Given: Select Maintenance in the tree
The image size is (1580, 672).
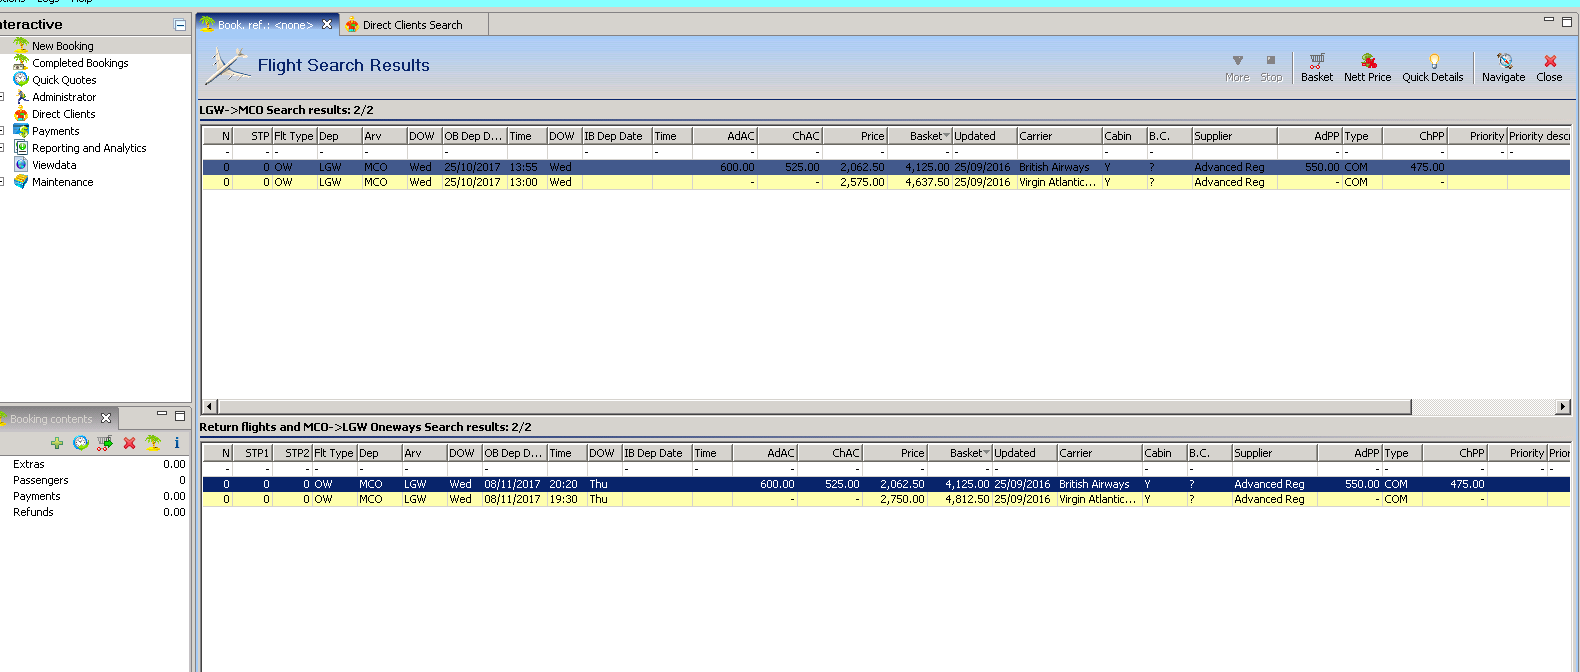Looking at the screenshot, I should coord(62,182).
